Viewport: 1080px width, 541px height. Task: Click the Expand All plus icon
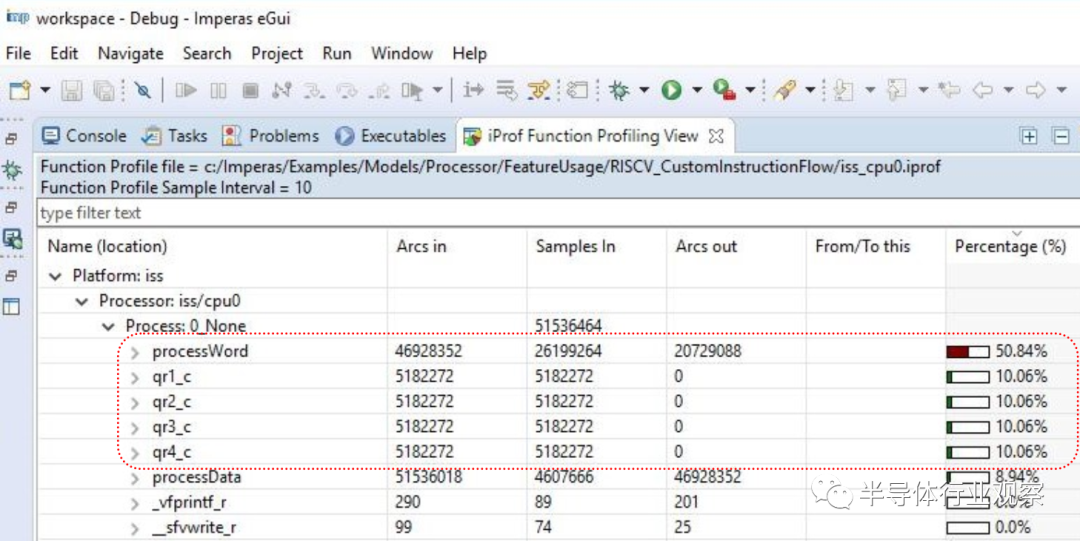(1028, 136)
